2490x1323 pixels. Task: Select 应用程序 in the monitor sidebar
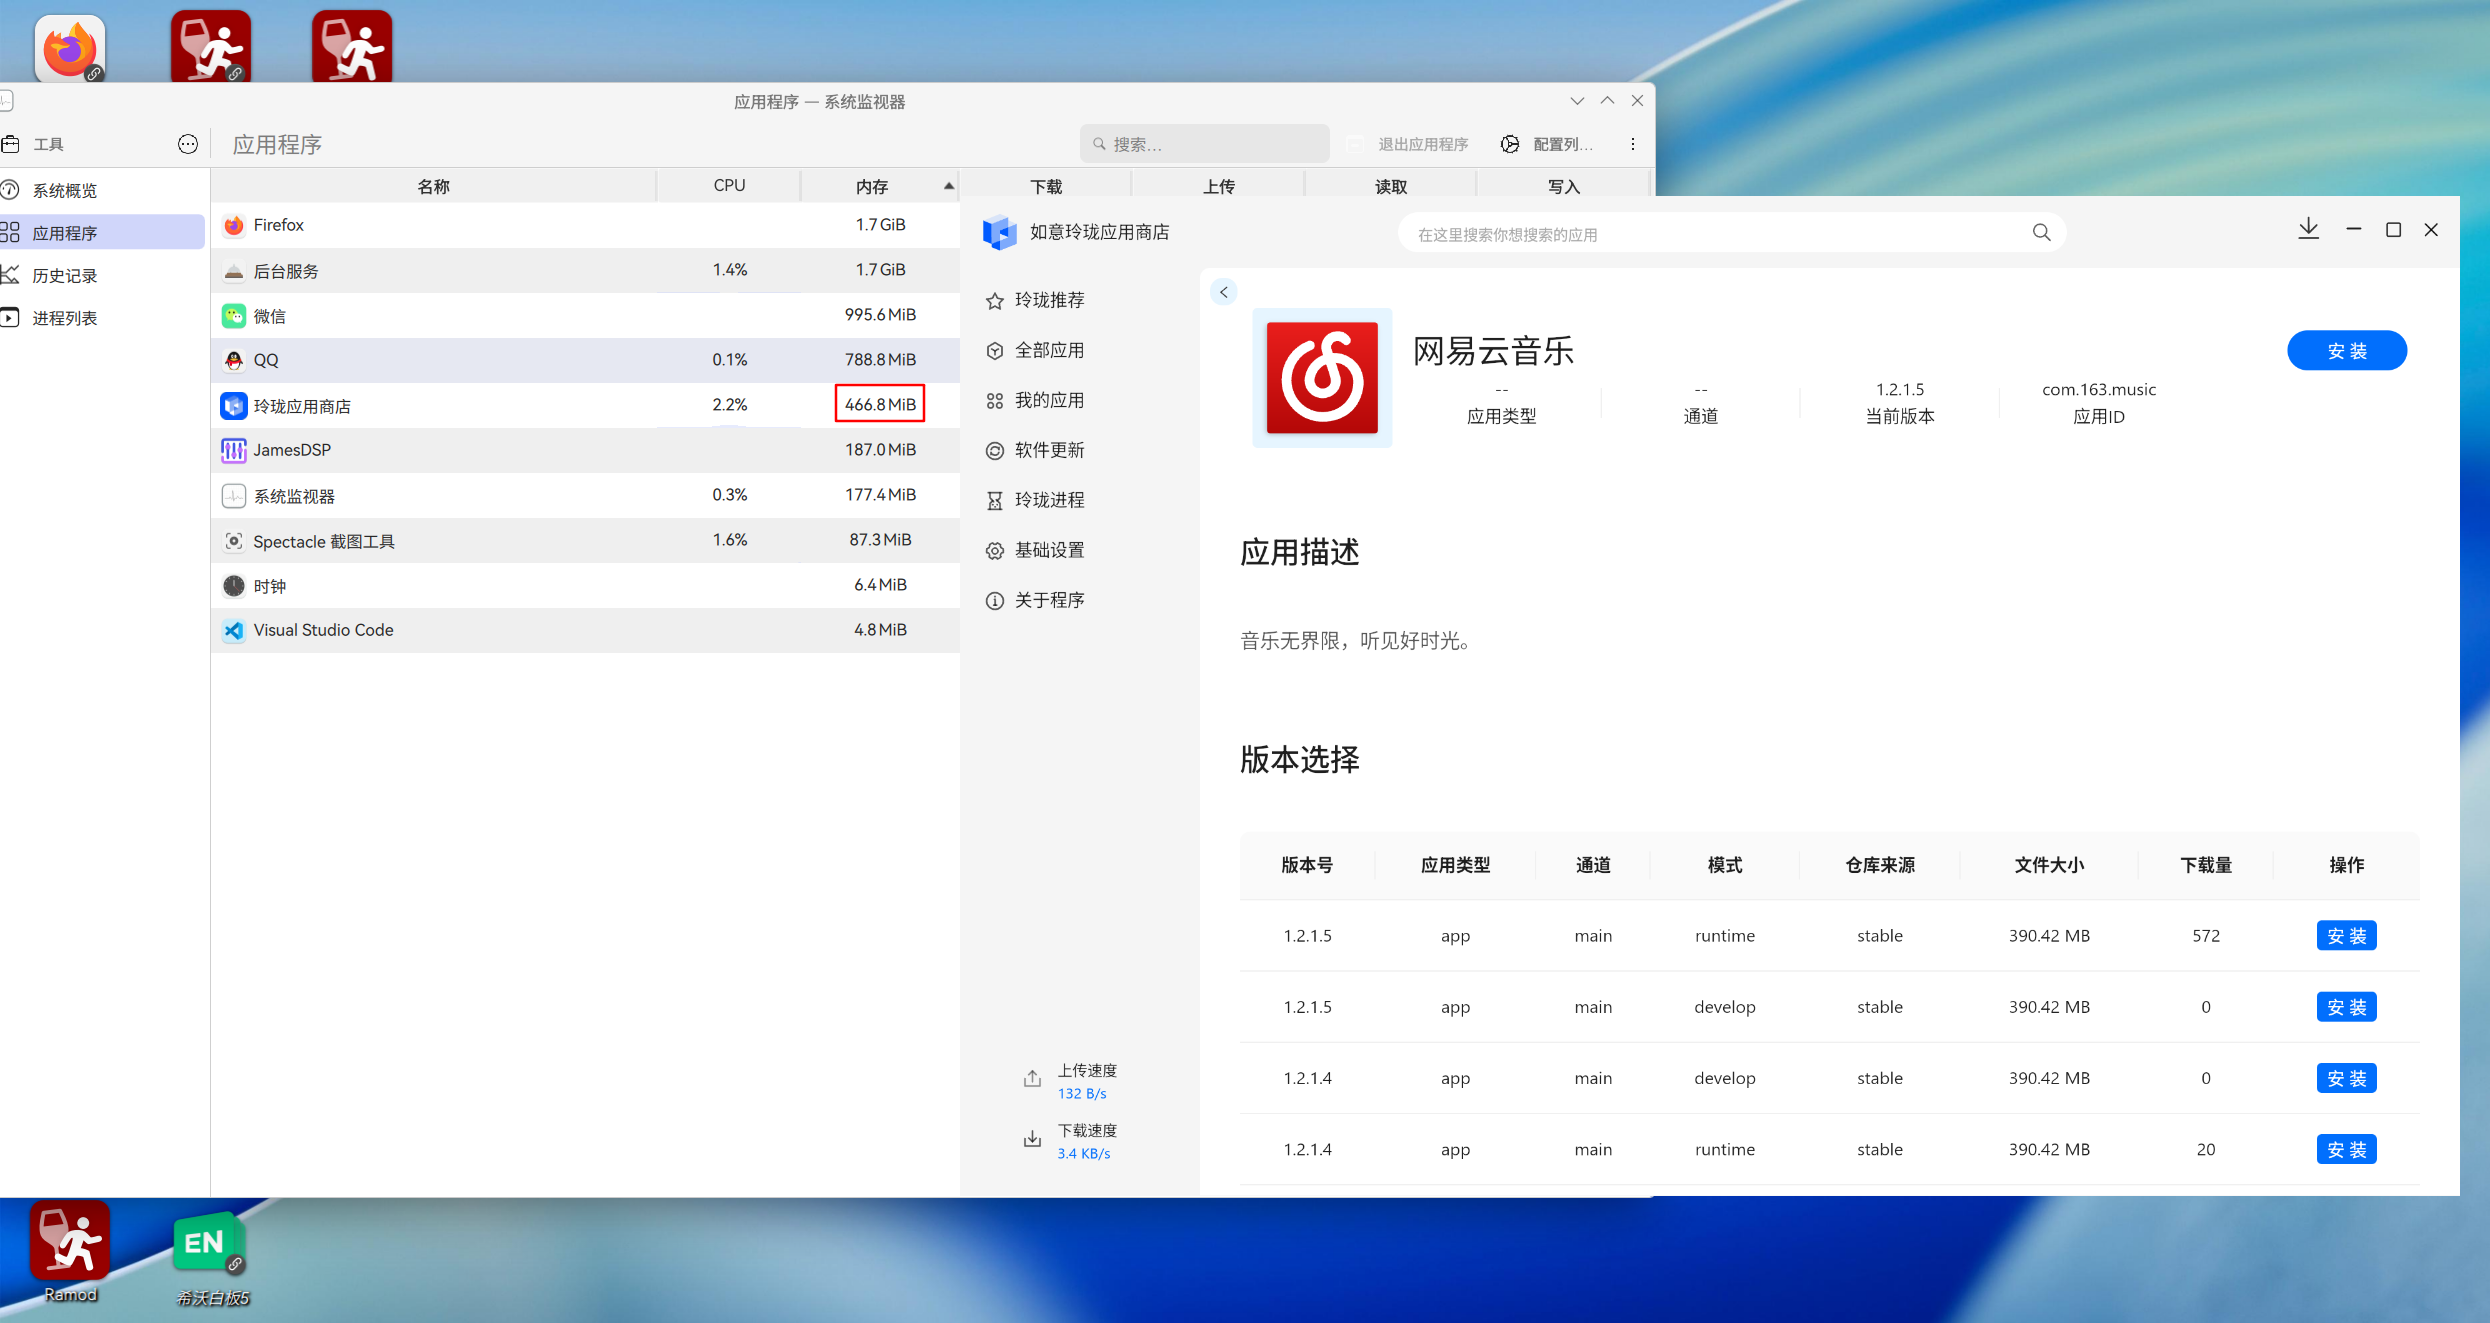click(102, 233)
